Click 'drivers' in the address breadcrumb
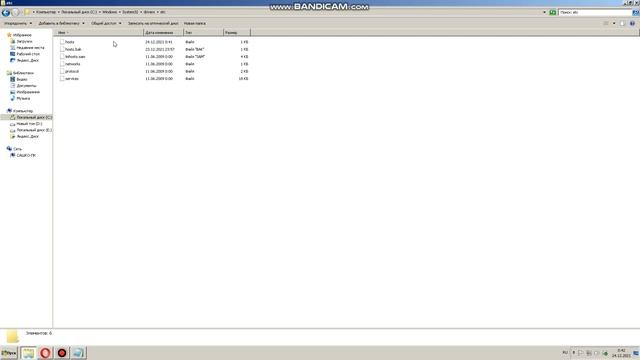The width and height of the screenshot is (640, 360). (149, 12)
